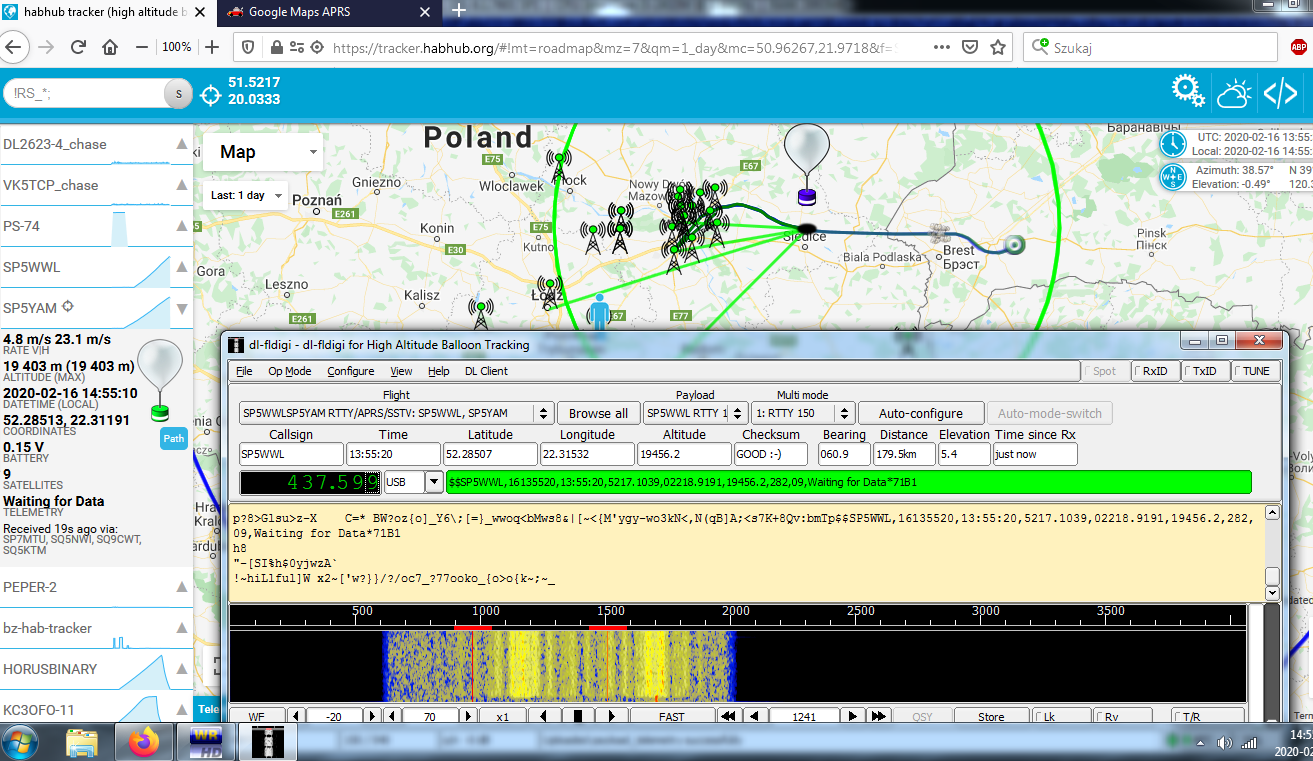Image resolution: width=1313 pixels, height=761 pixels.
Task: Select bz-hab-tracker in vehicle list
Action: (x=96, y=628)
